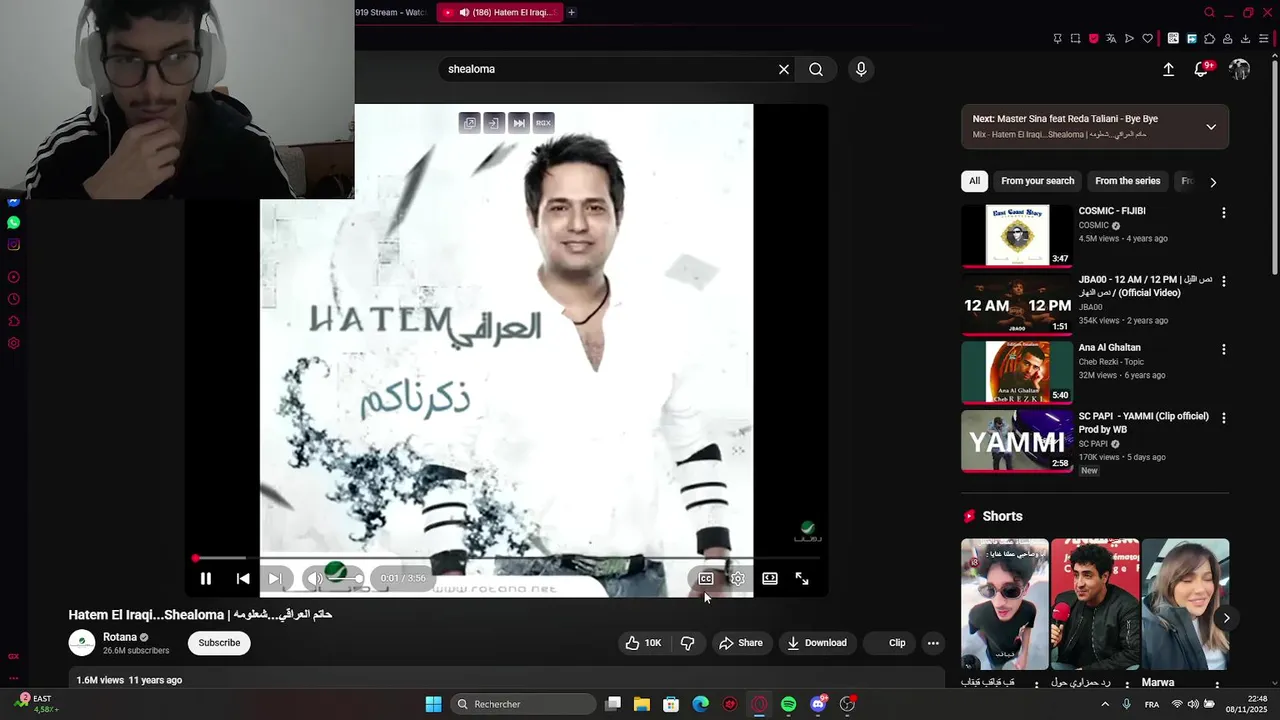Image resolution: width=1280 pixels, height=720 pixels.
Task: Open YouTube upload create button
Action: tap(1168, 69)
